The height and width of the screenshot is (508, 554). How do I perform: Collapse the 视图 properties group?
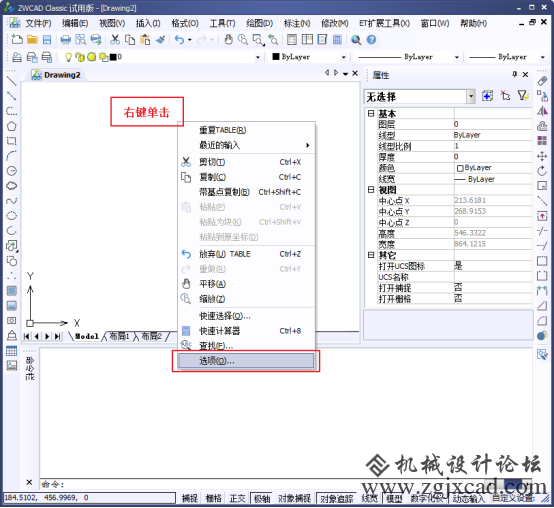371,190
